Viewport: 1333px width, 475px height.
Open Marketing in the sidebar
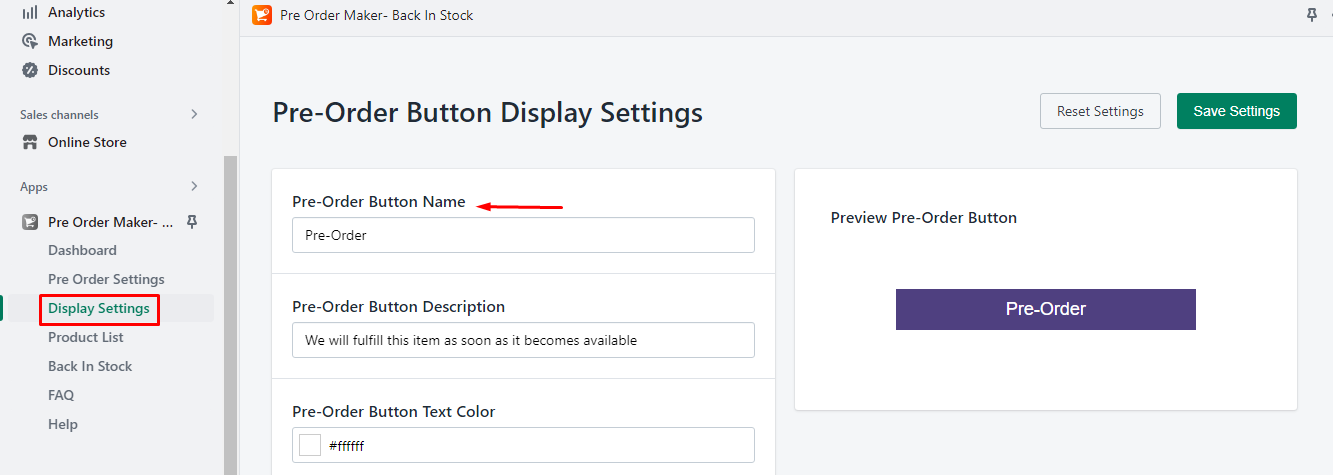click(80, 41)
